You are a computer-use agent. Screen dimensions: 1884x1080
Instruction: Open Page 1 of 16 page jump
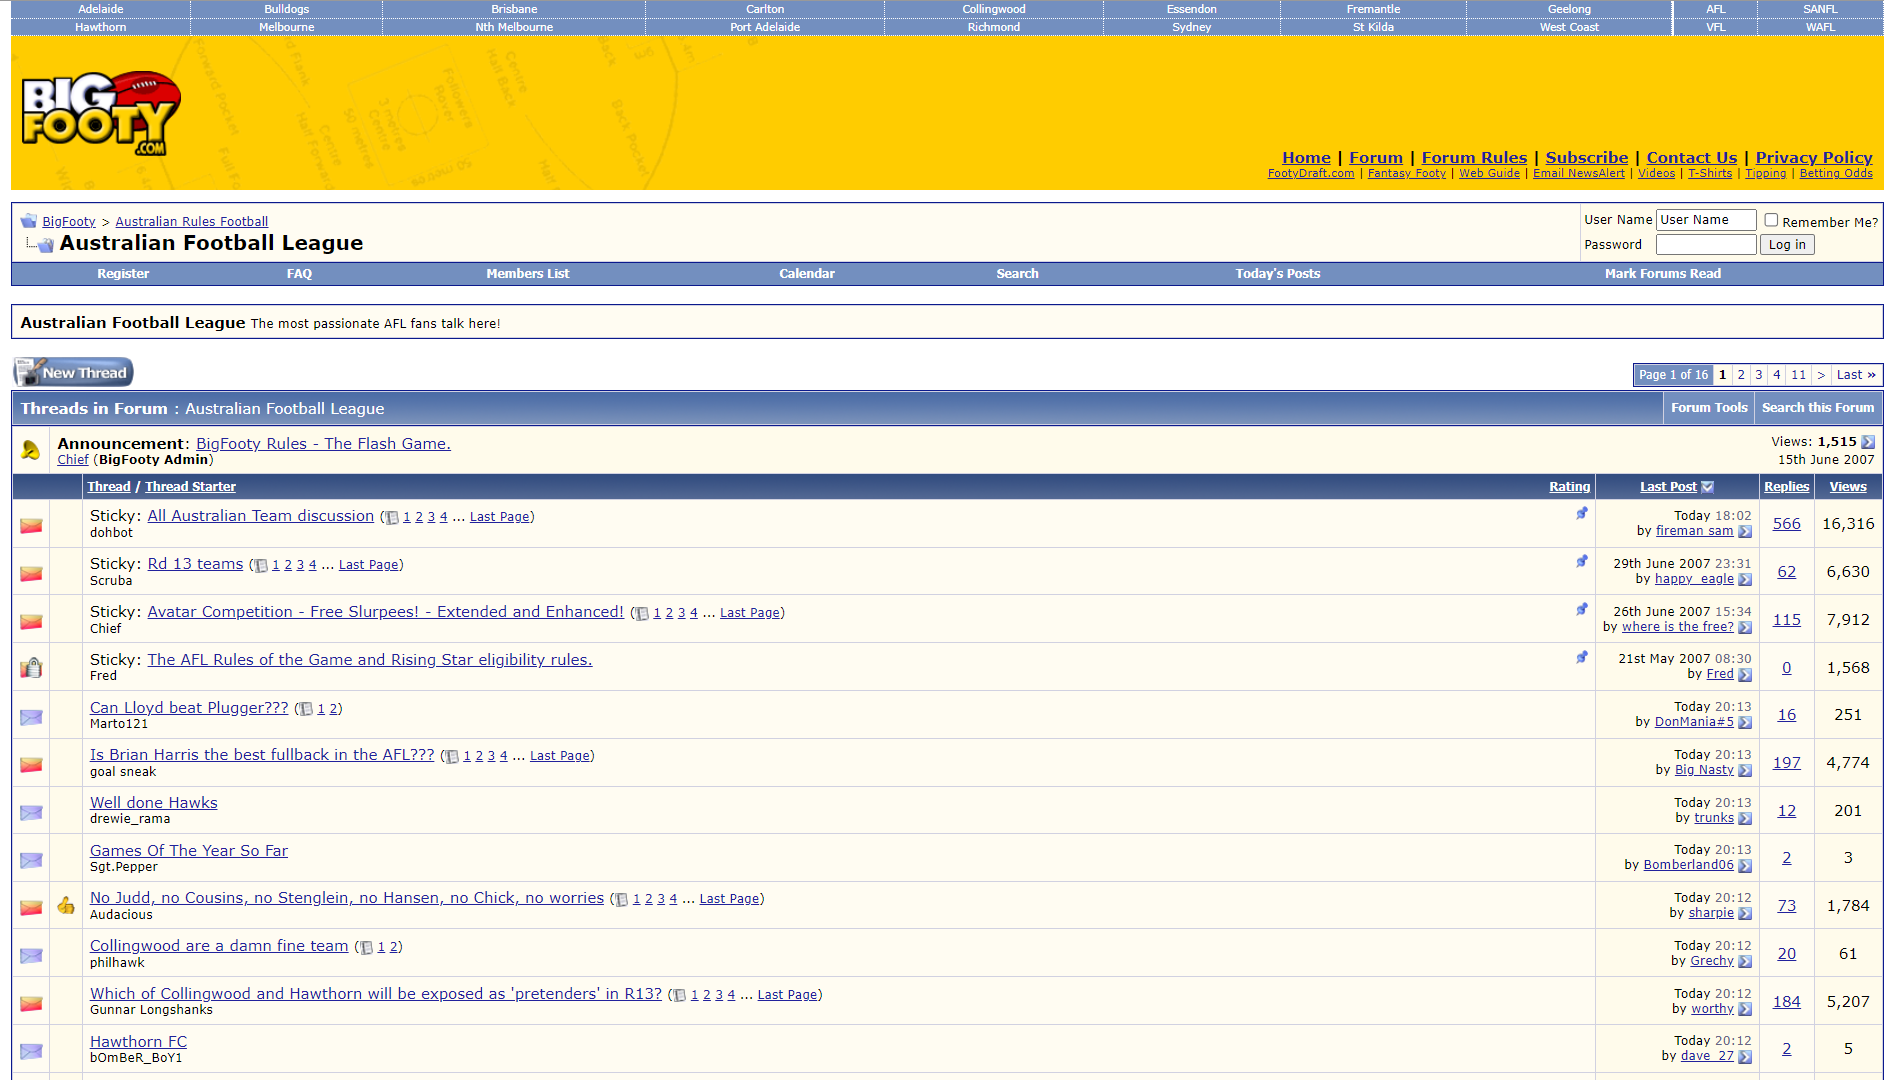tap(1673, 375)
